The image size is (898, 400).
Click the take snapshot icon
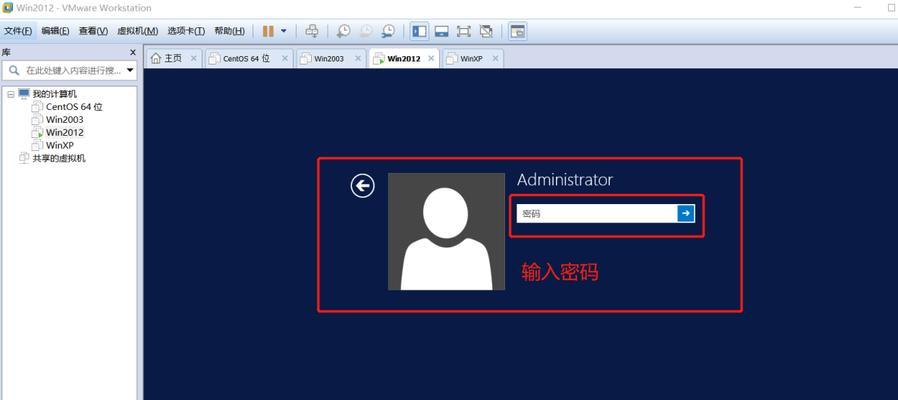[344, 31]
